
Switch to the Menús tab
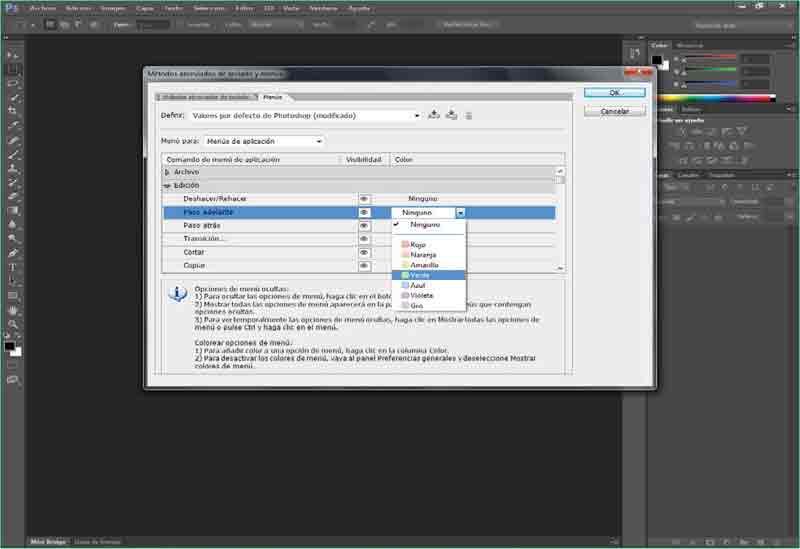pyautogui.click(x=272, y=97)
